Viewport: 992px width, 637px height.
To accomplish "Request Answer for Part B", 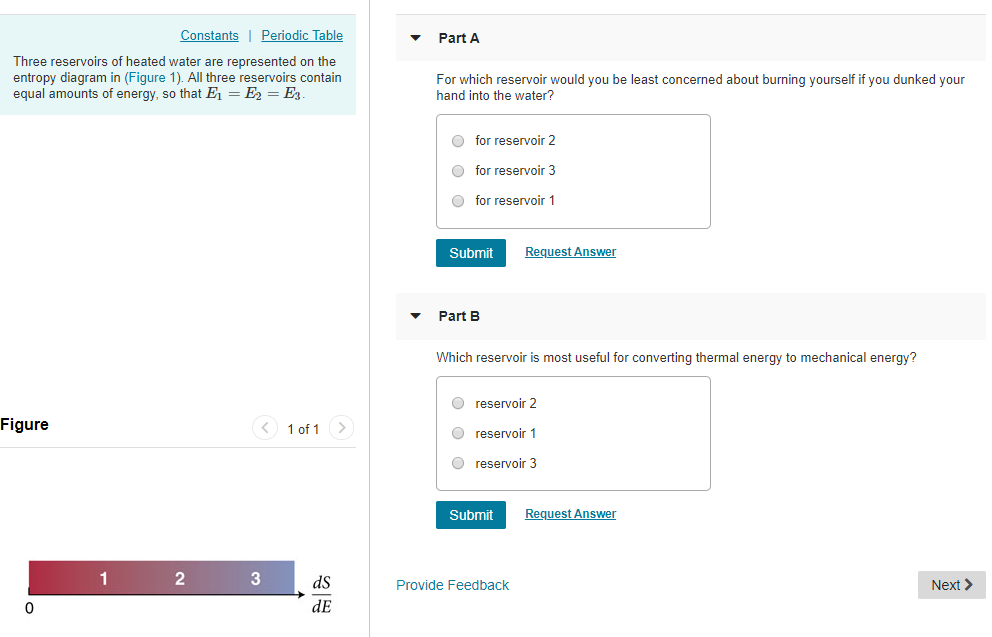I will click(570, 513).
